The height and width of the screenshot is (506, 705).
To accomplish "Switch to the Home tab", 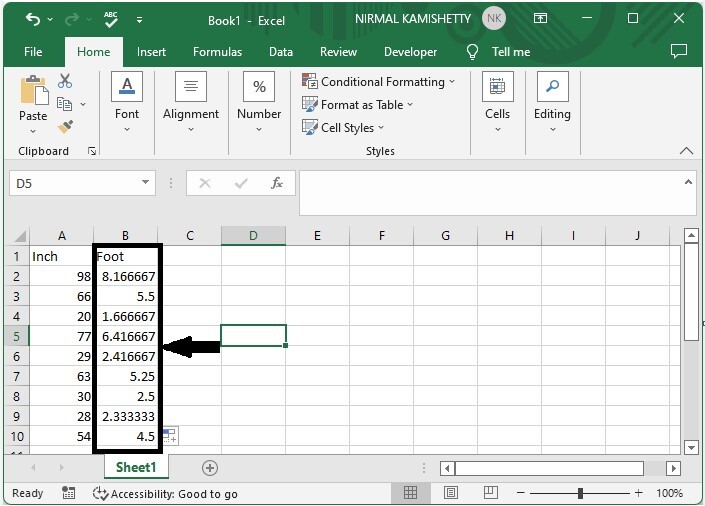I will click(x=94, y=52).
